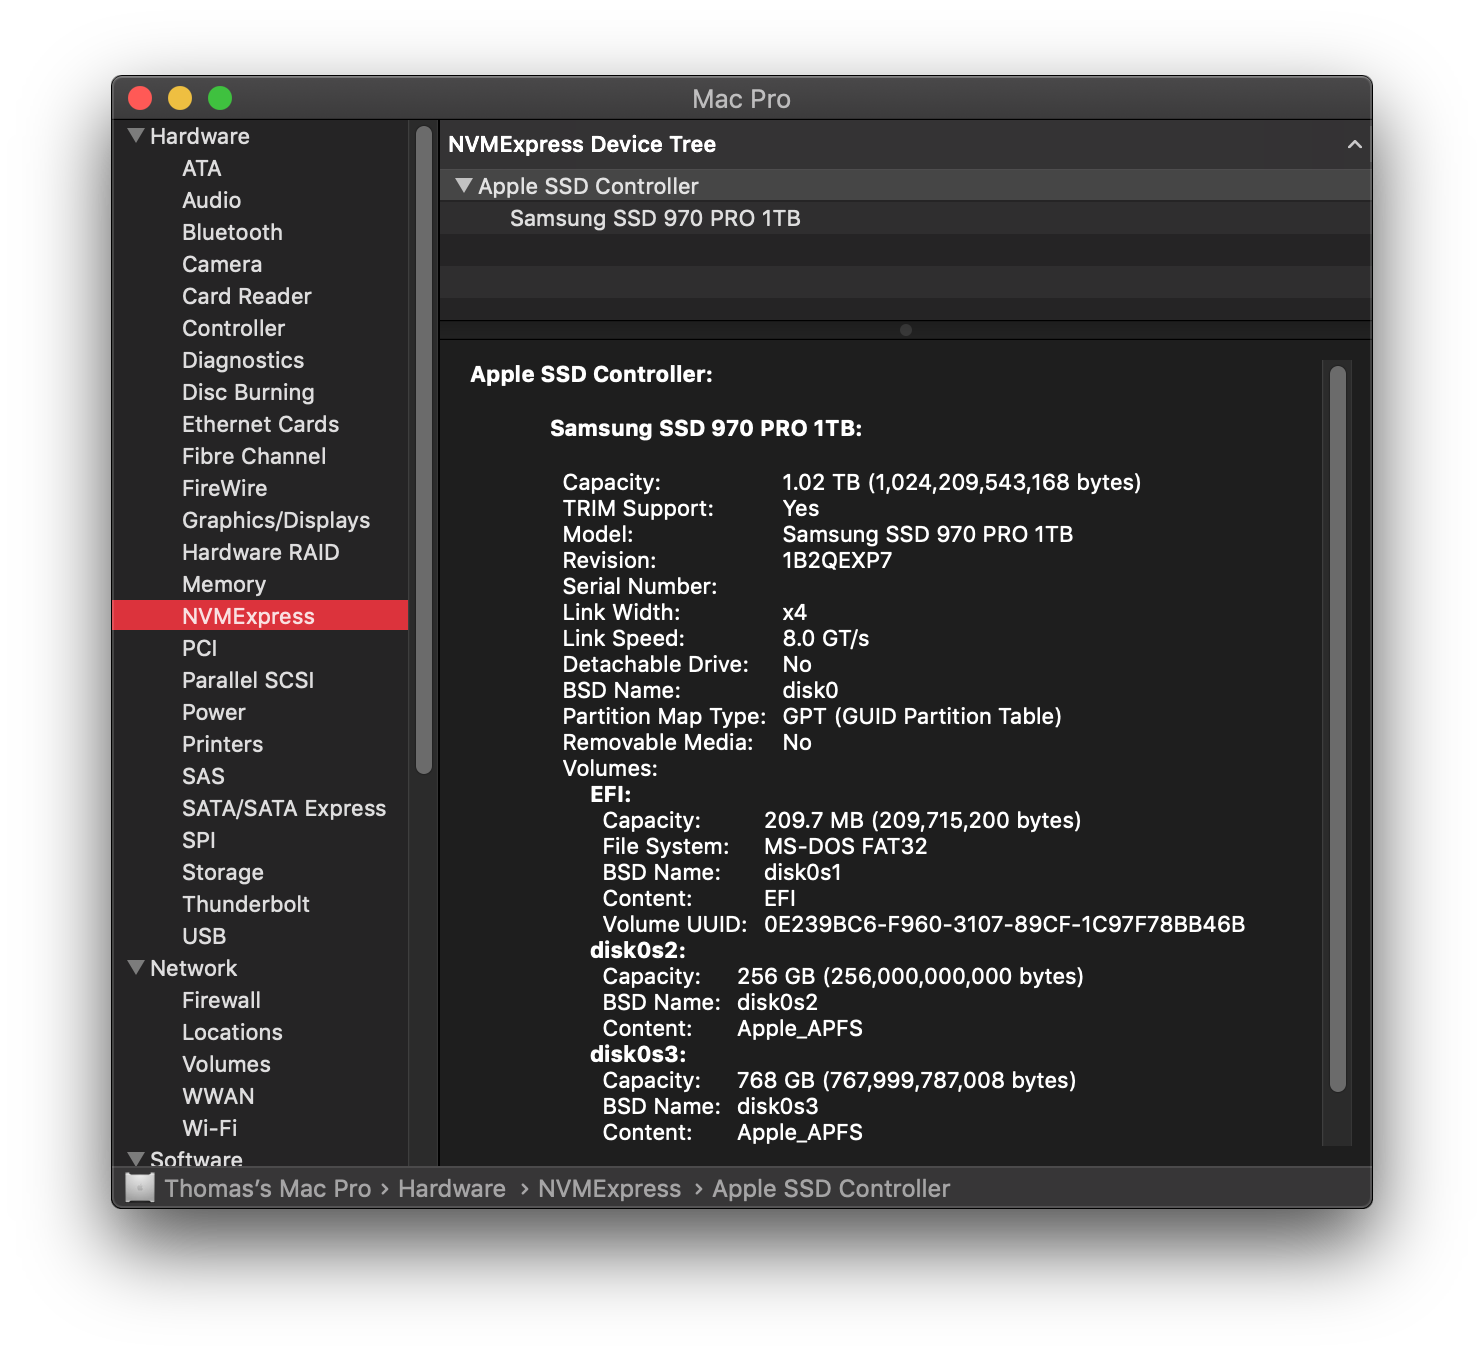This screenshot has width=1484, height=1356.
Task: Select Fibre Channel in the sidebar
Action: 254,456
